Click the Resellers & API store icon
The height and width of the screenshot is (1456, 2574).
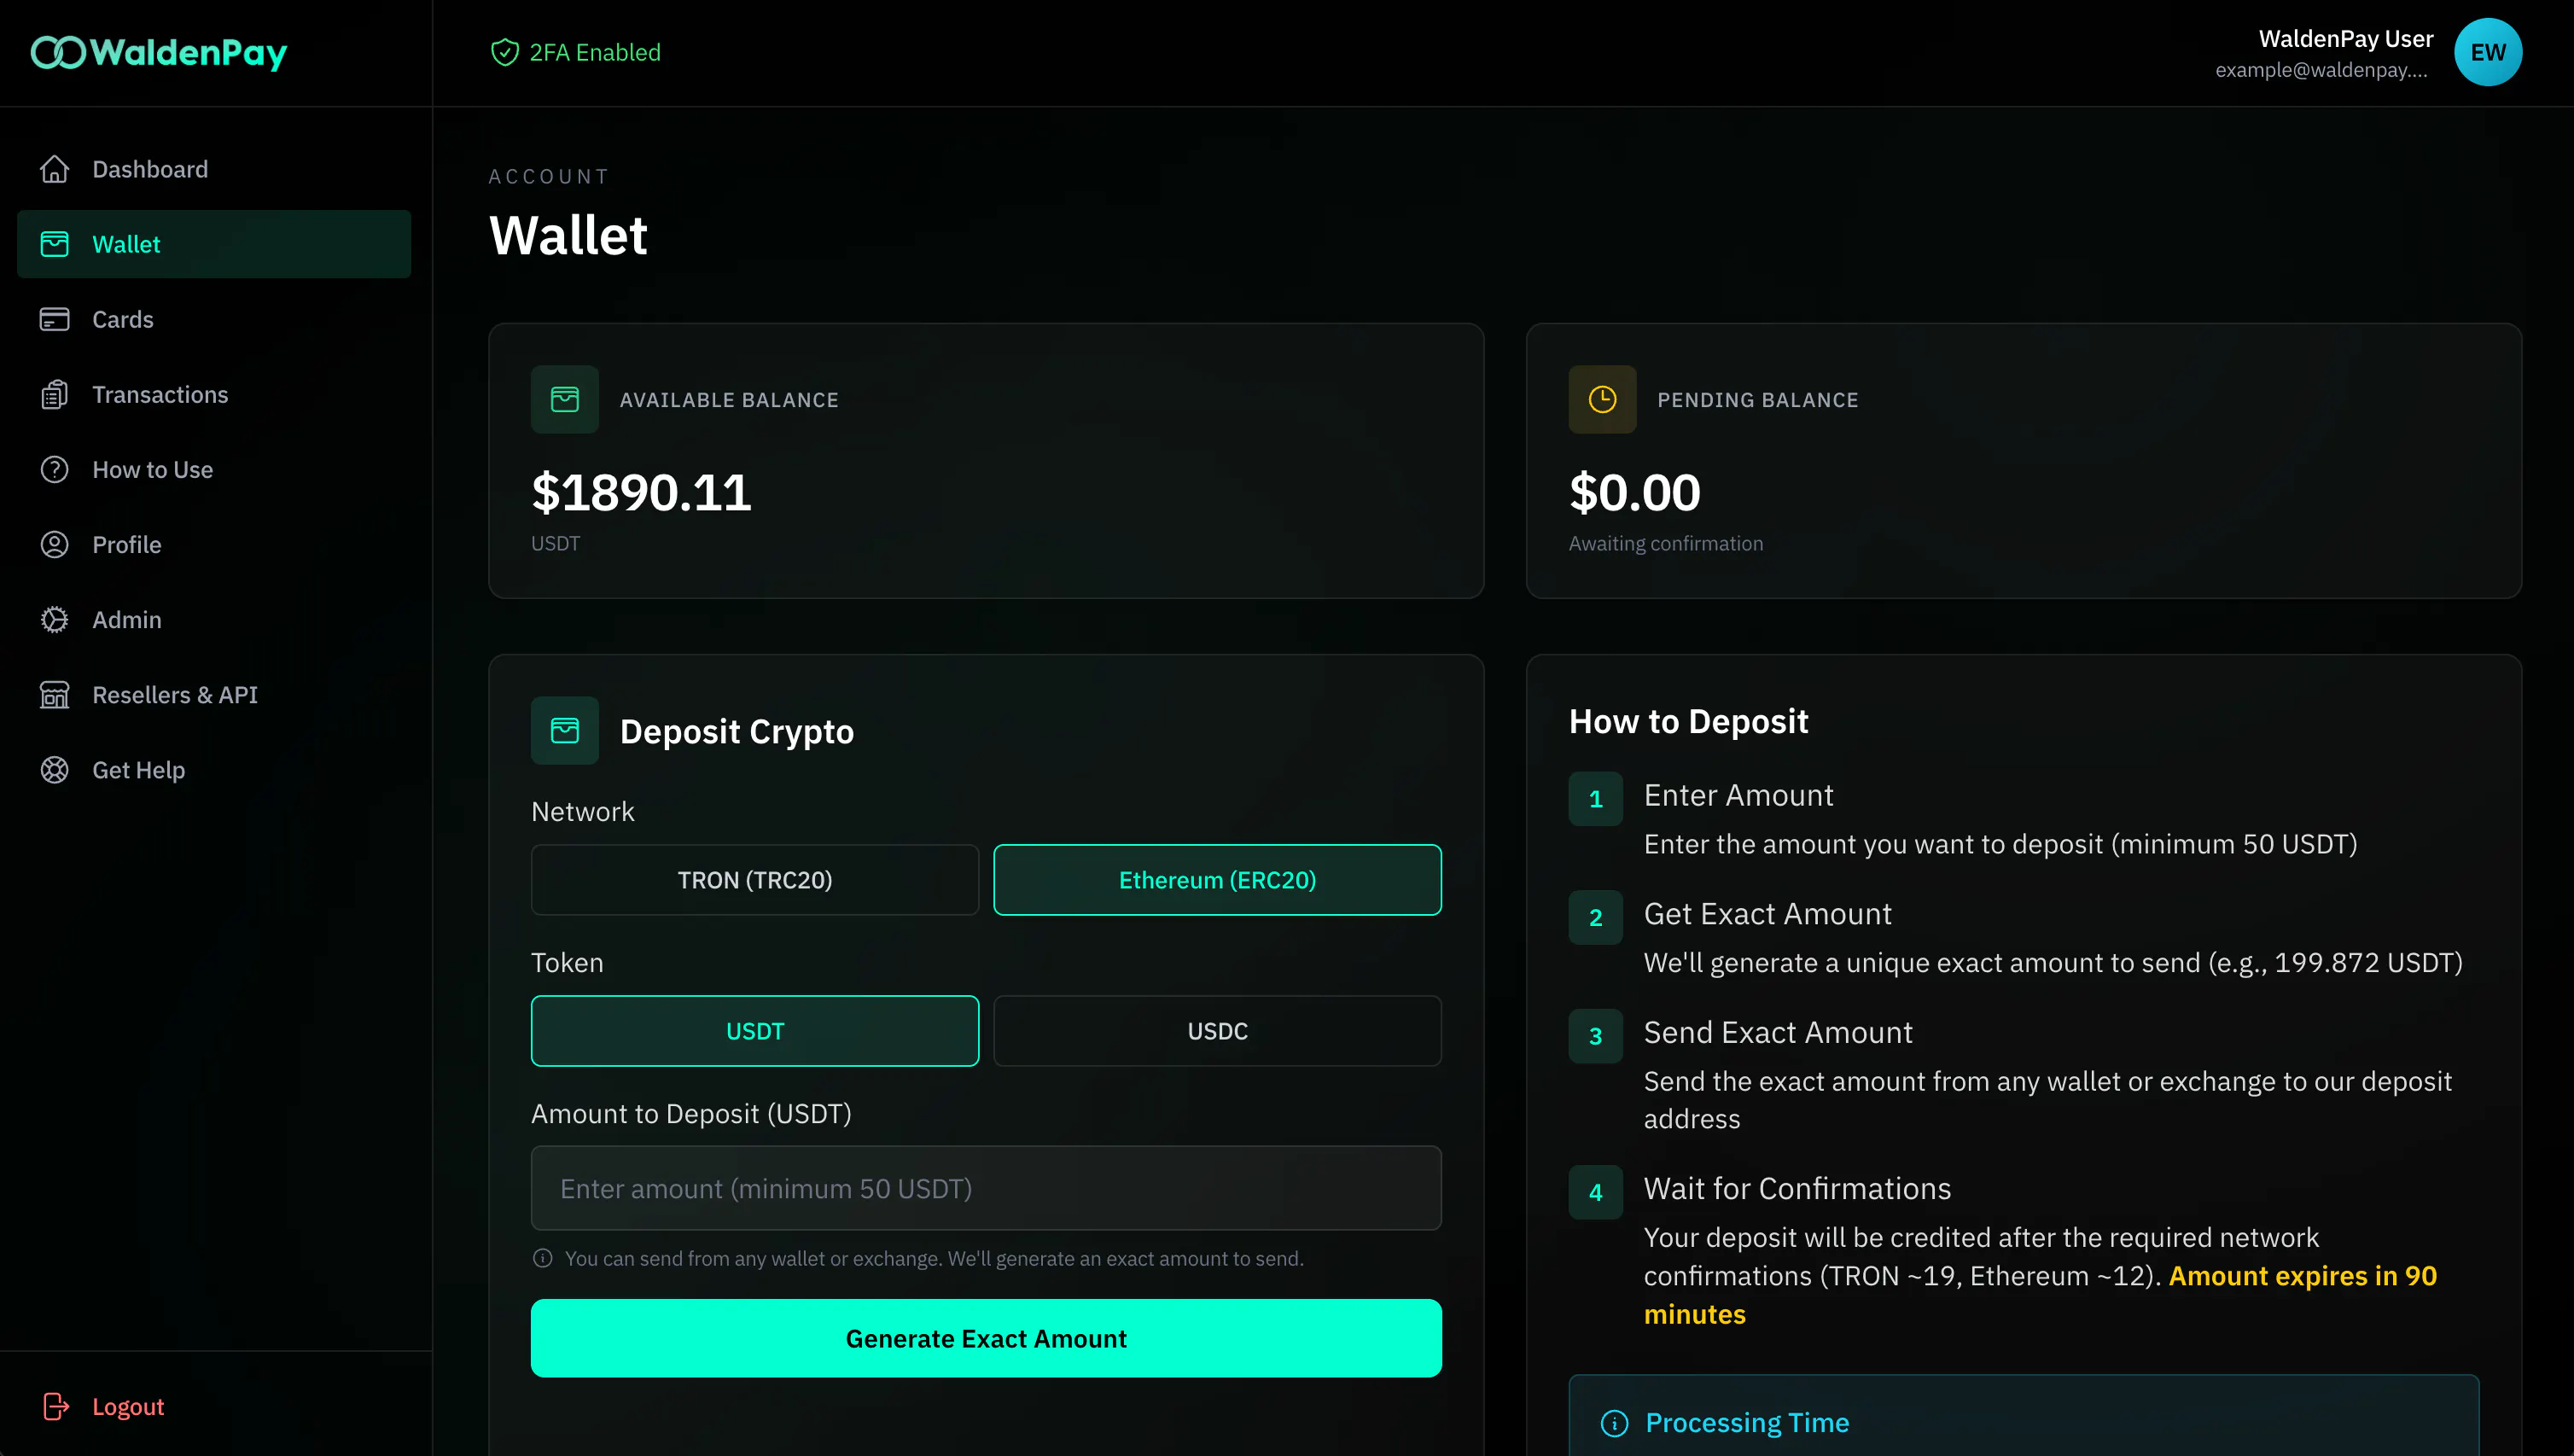(x=55, y=694)
